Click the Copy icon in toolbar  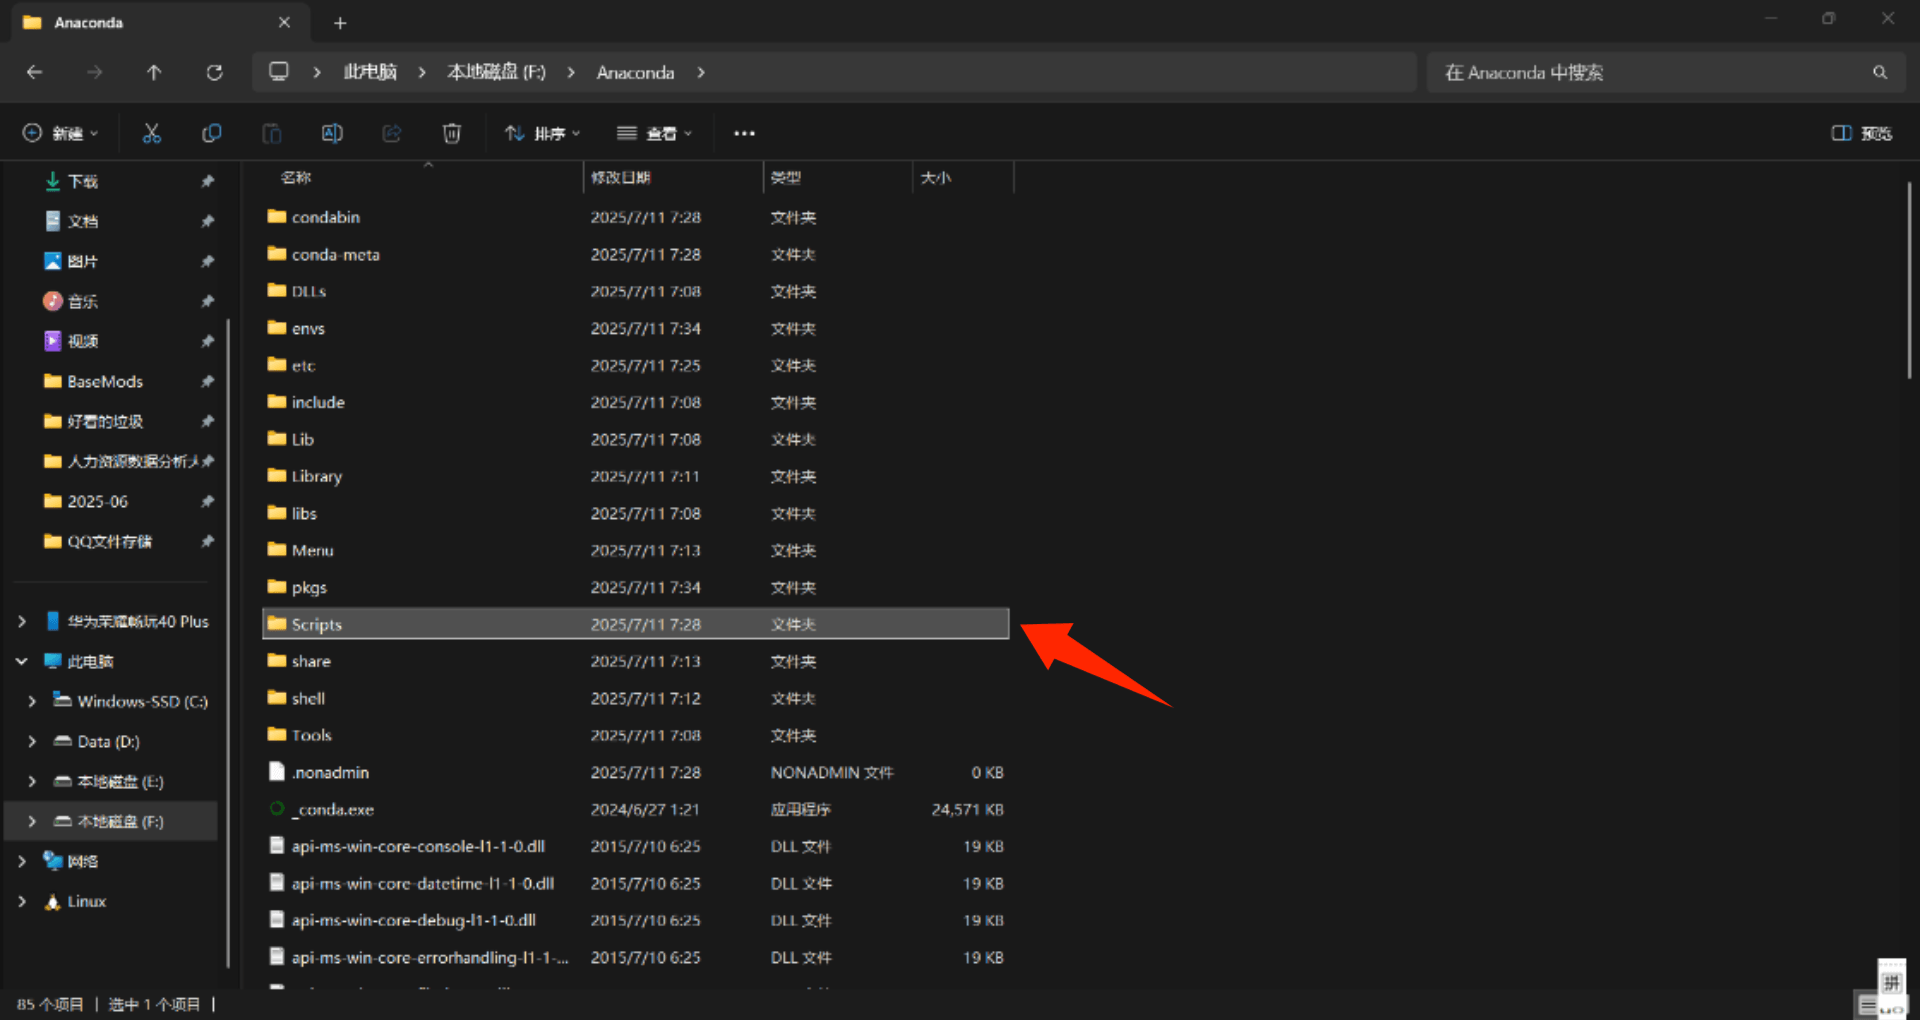pyautogui.click(x=212, y=133)
